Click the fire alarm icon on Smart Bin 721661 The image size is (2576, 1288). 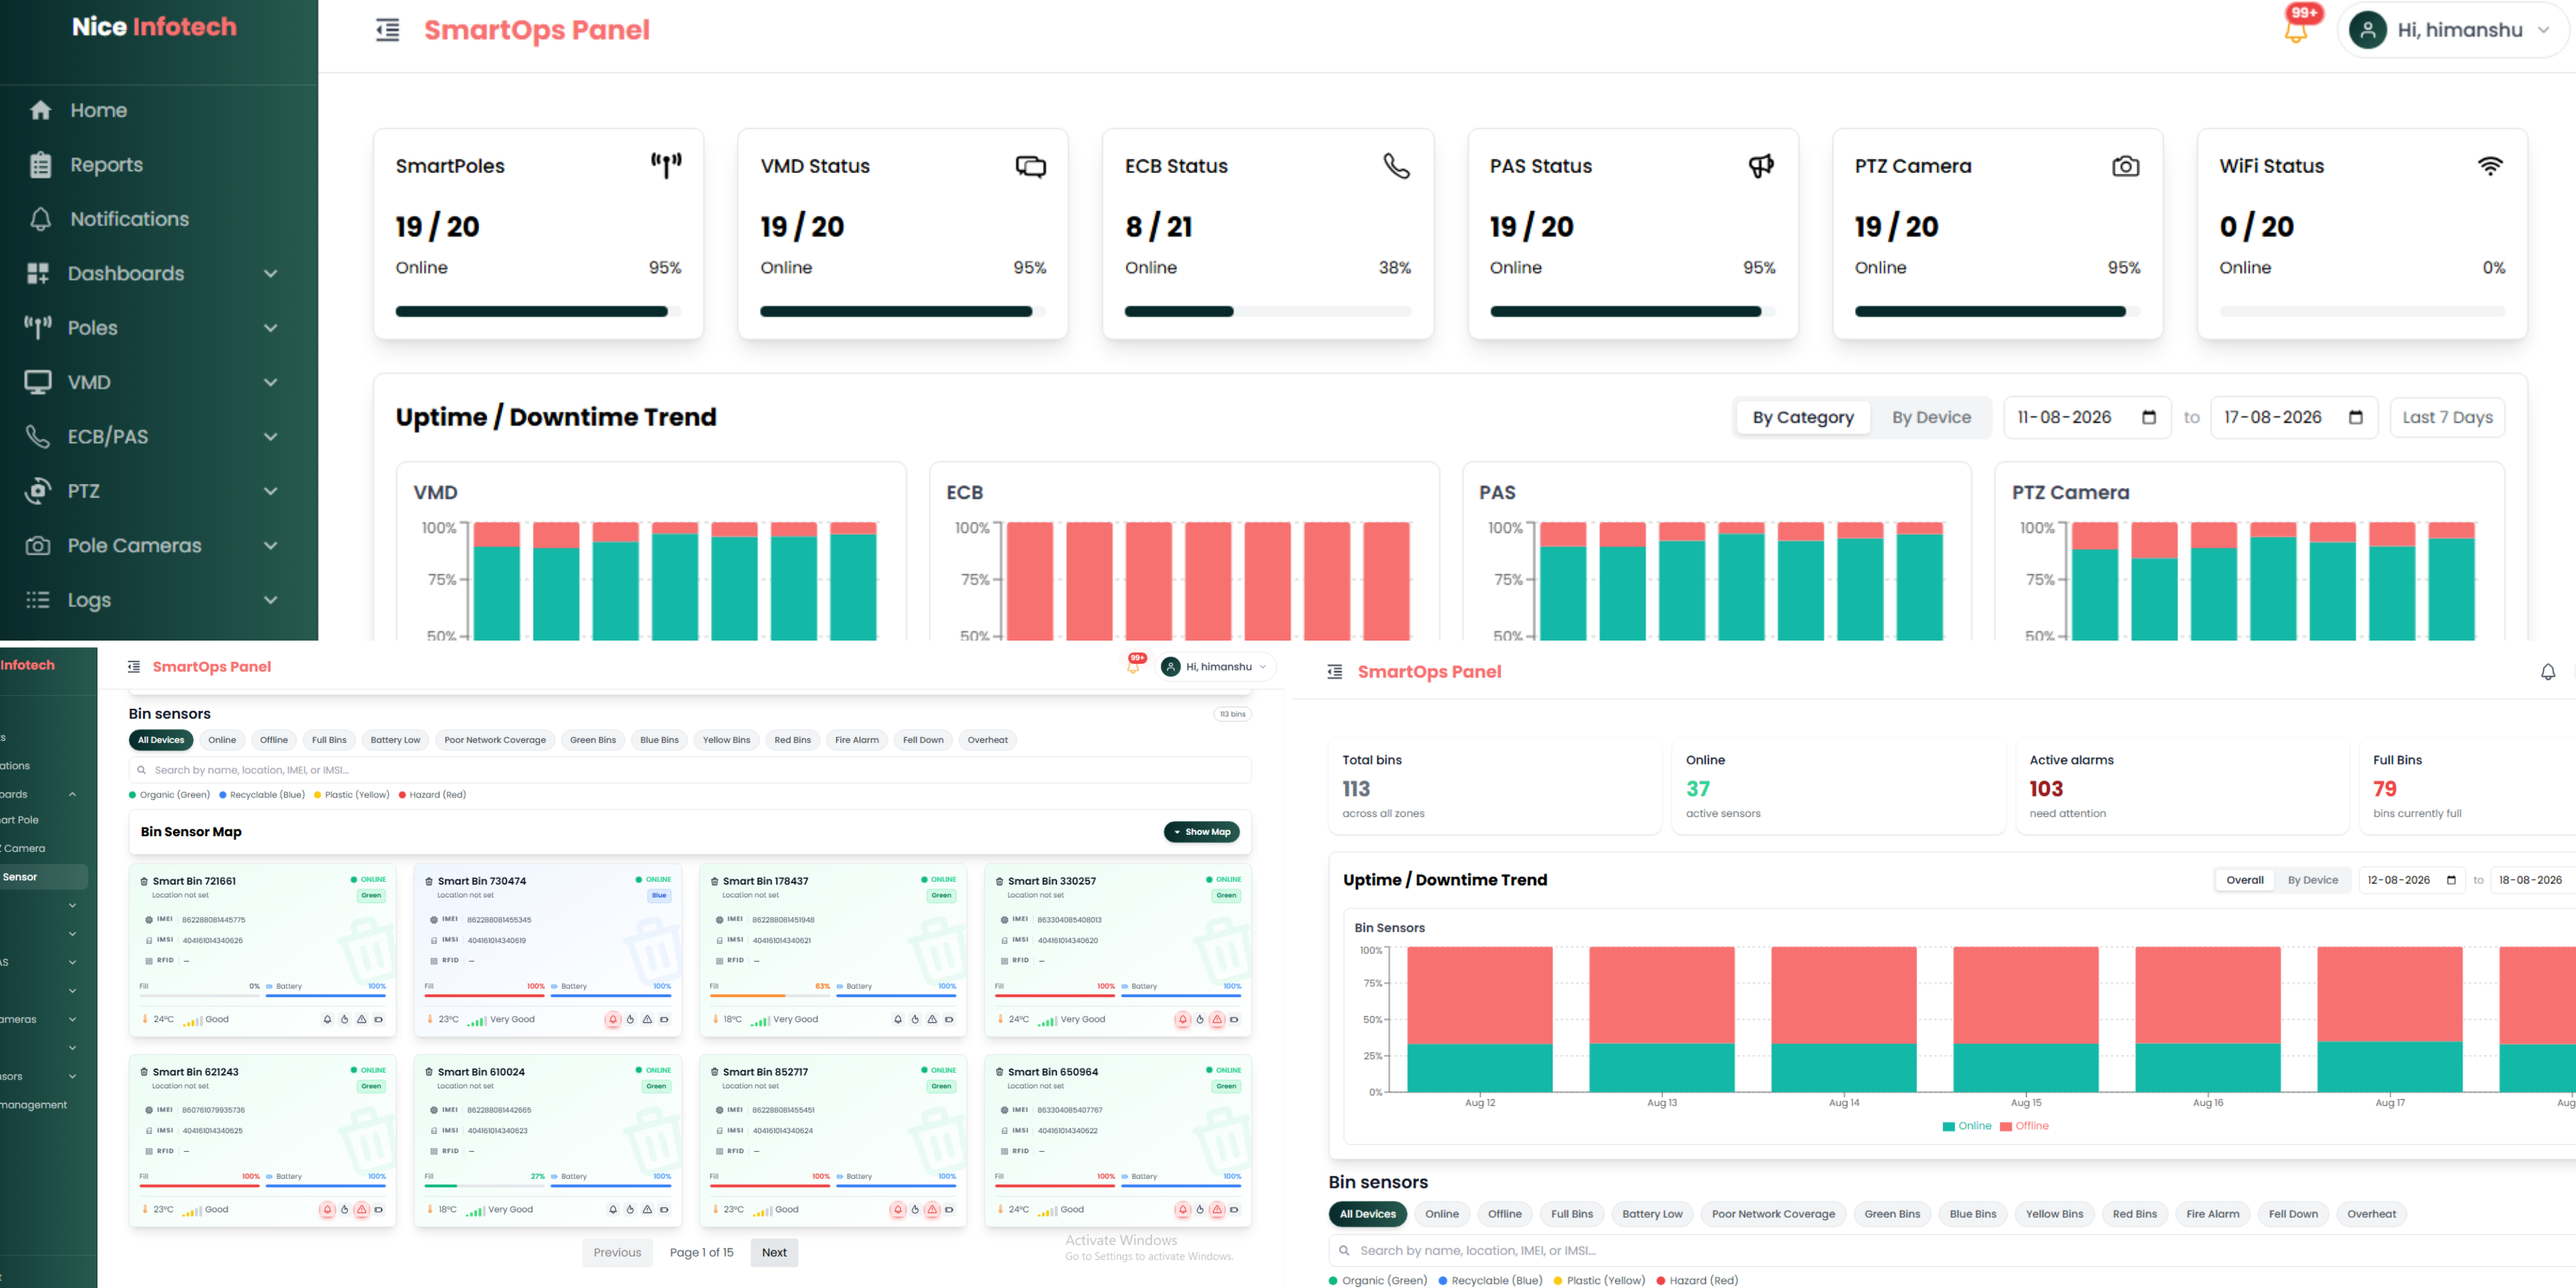click(344, 1019)
